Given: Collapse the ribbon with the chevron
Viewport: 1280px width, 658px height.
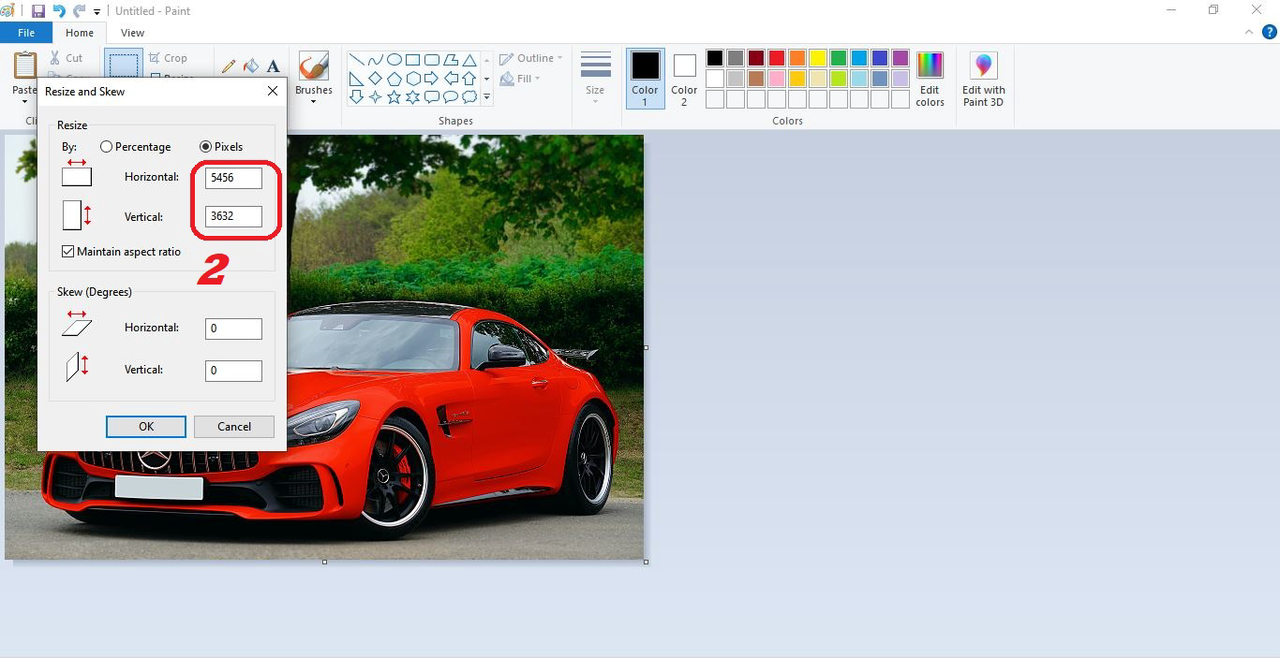Looking at the screenshot, I should (1248, 33).
